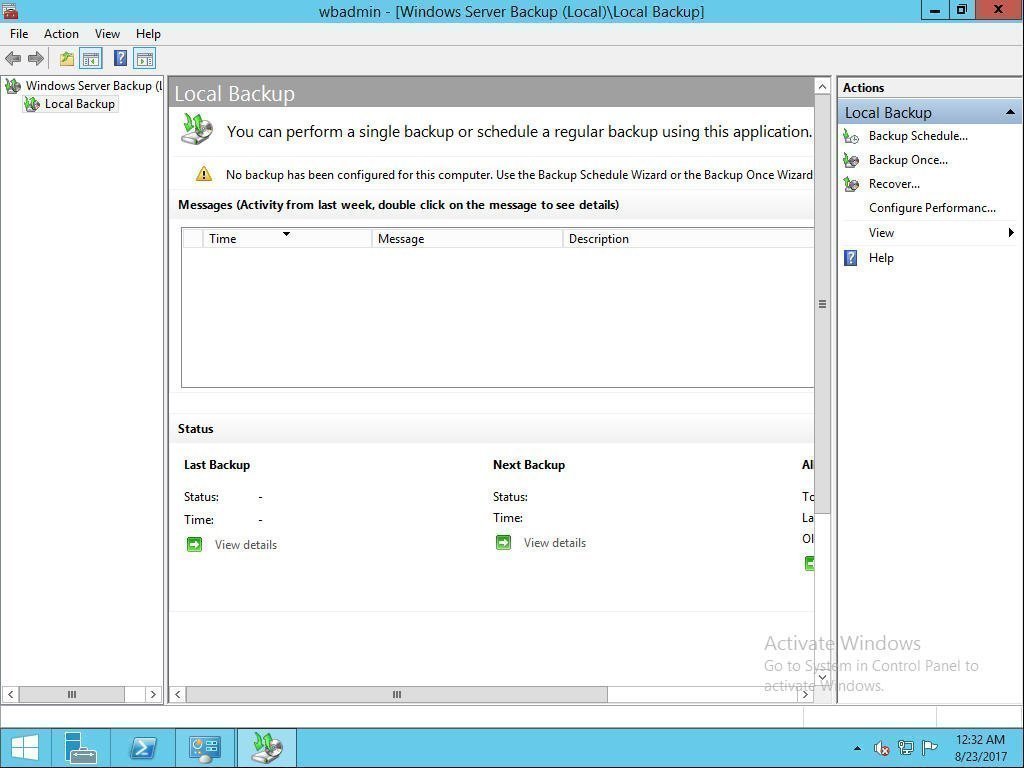Toggle the Show/Hide Action Pane icon
Screen dimensions: 1024x768
click(144, 59)
